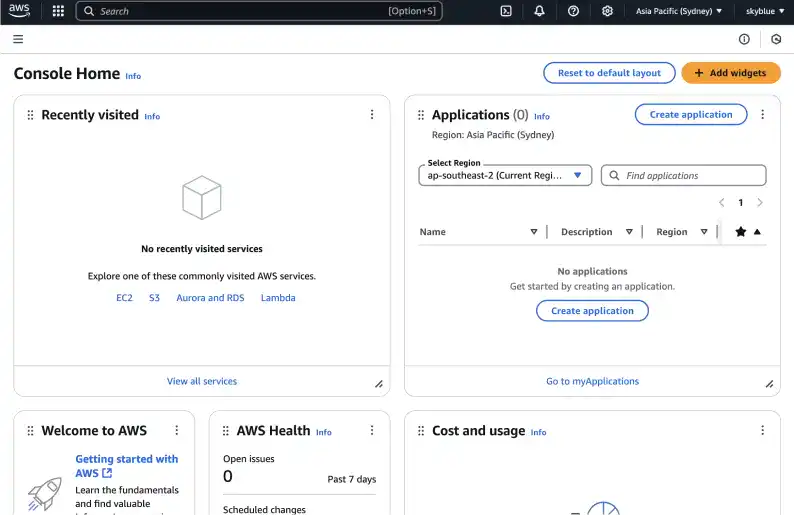Open Go to myApplications link
Screen dimensions: 794x515
click(x=592, y=381)
